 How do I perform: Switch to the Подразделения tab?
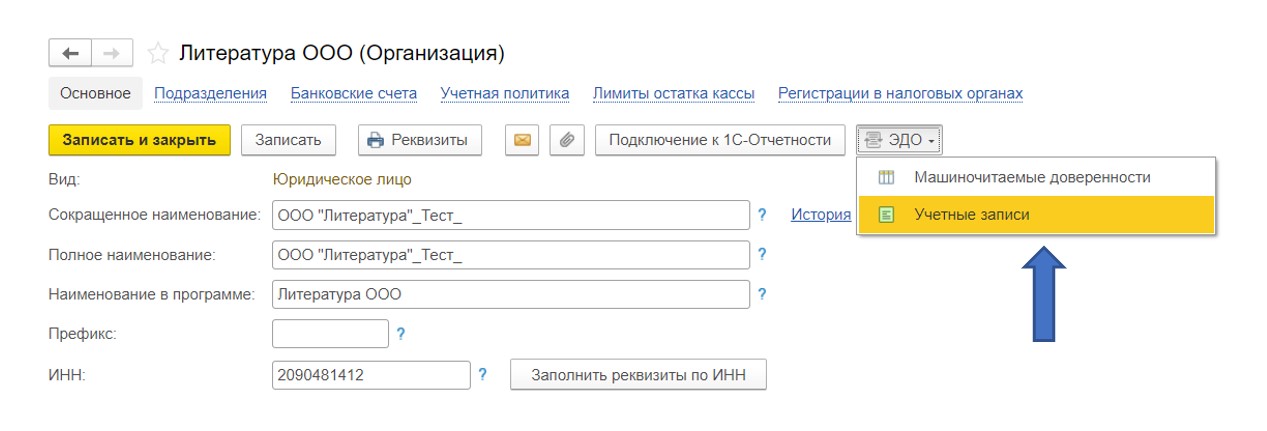click(x=210, y=94)
